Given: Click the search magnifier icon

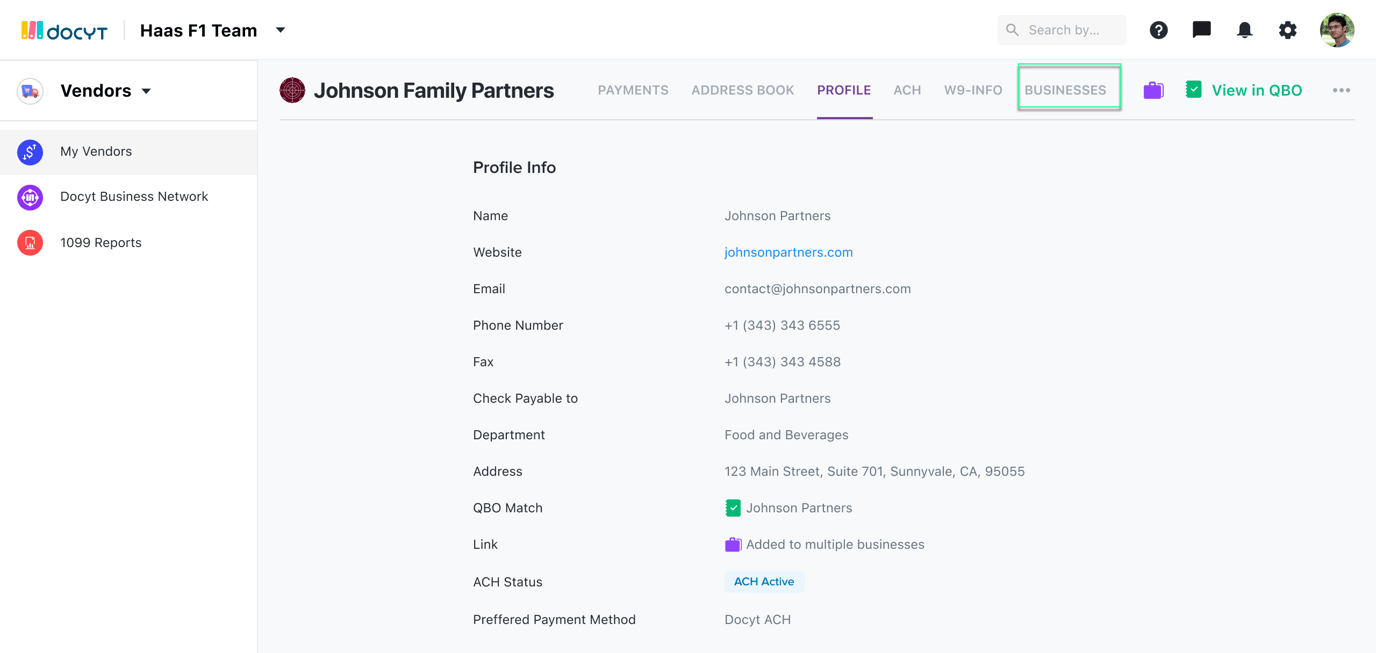Looking at the screenshot, I should (x=1012, y=30).
